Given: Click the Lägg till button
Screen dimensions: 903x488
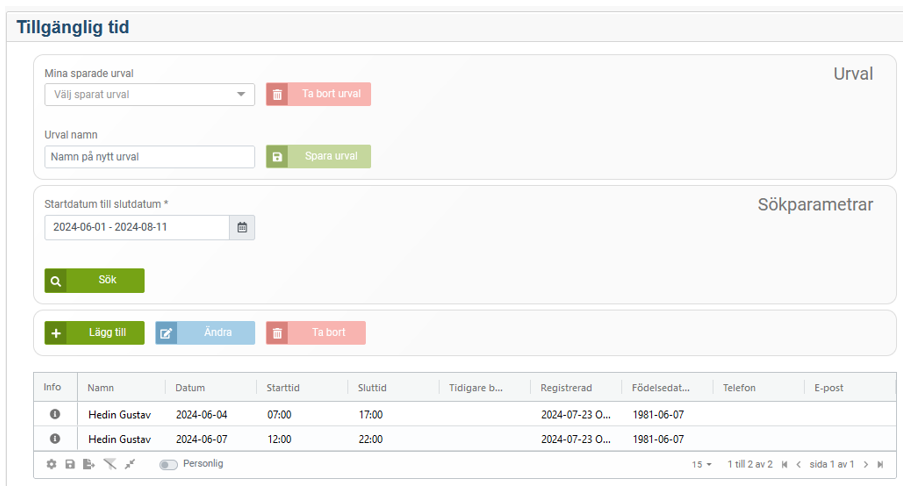Looking at the screenshot, I should (x=94, y=333).
